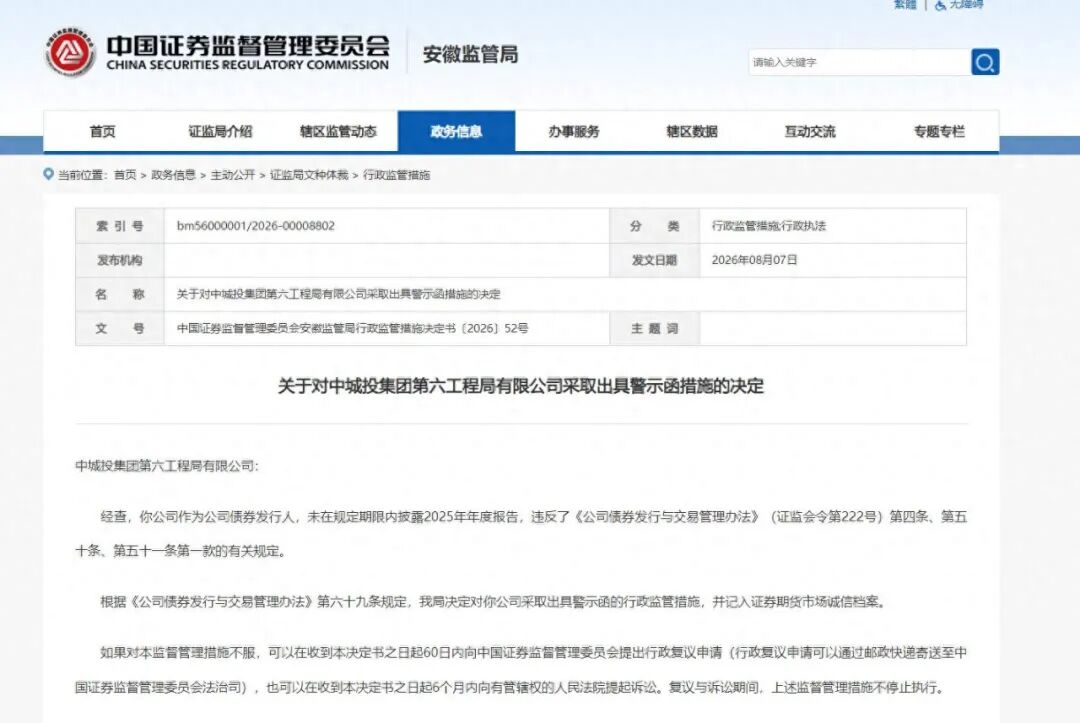Image resolution: width=1080 pixels, height=723 pixels.
Task: Click the 索引号 label cell
Action: coord(120,226)
